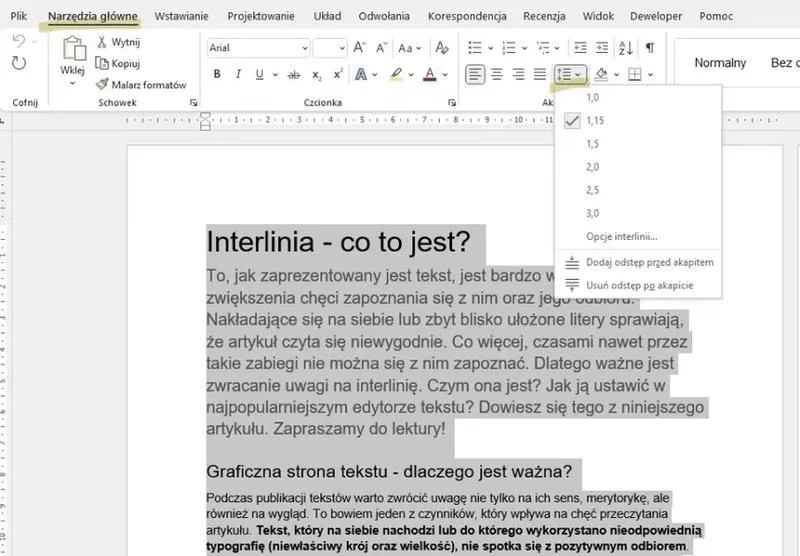Image resolution: width=800 pixels, height=556 pixels.
Task: Select line spacing 3,0
Action: click(638, 213)
